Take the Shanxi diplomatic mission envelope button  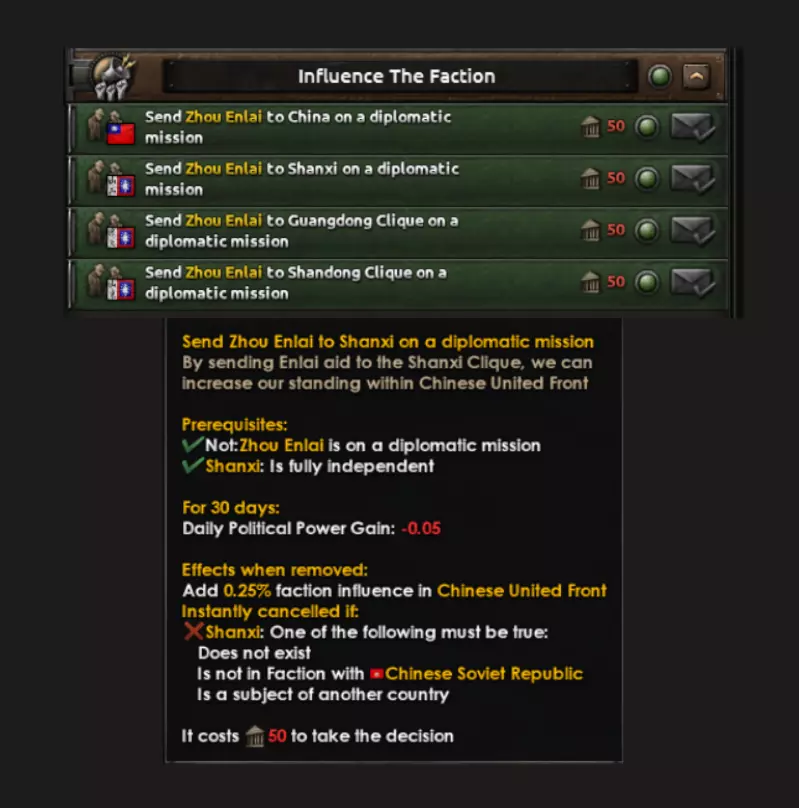tap(693, 179)
